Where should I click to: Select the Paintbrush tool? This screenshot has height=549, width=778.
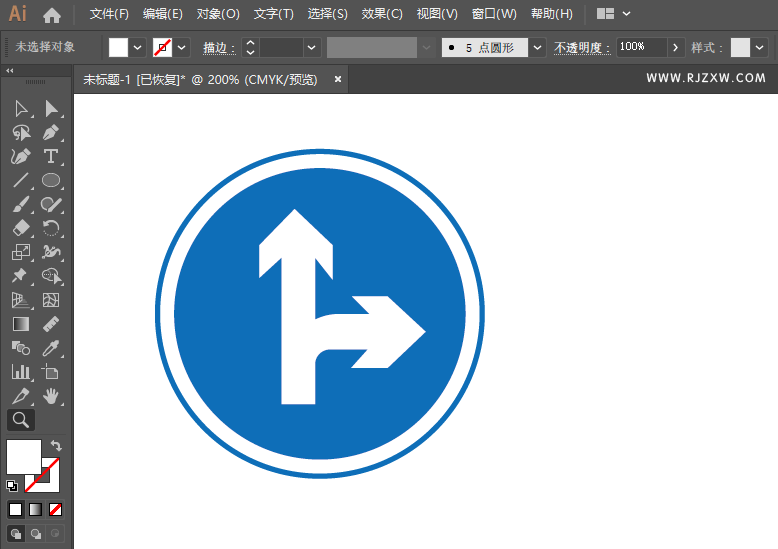pos(21,204)
